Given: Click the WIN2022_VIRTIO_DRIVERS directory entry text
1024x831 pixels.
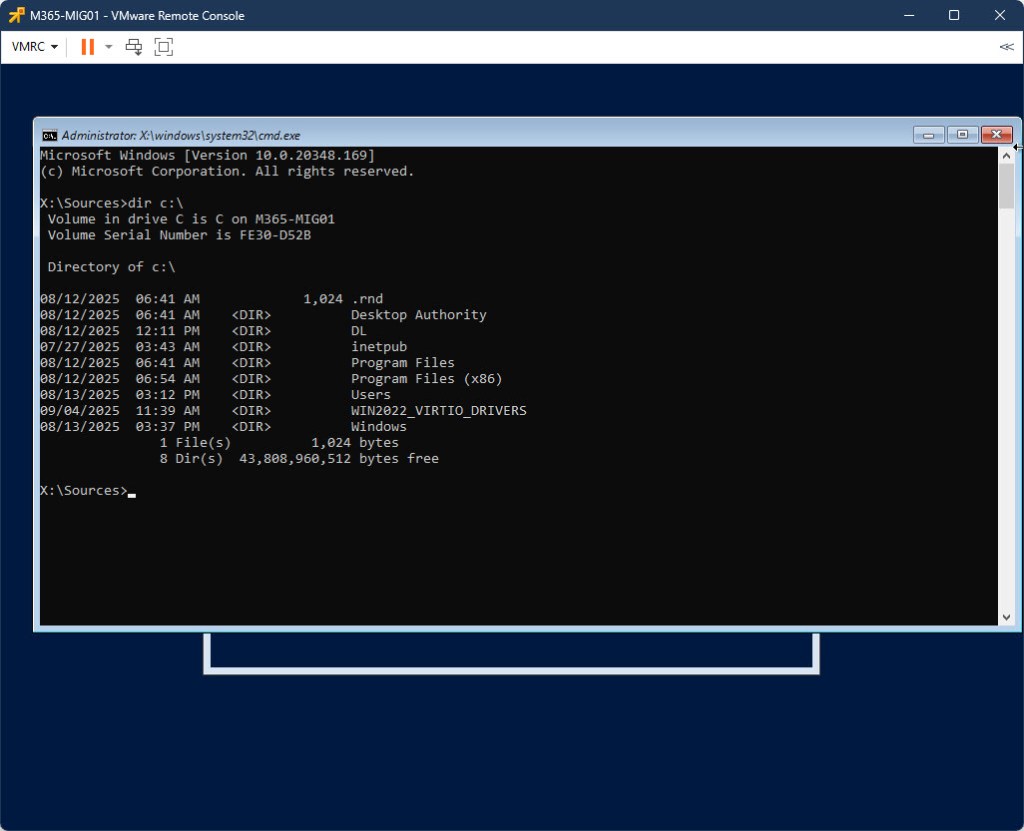Looking at the screenshot, I should 438,411.
